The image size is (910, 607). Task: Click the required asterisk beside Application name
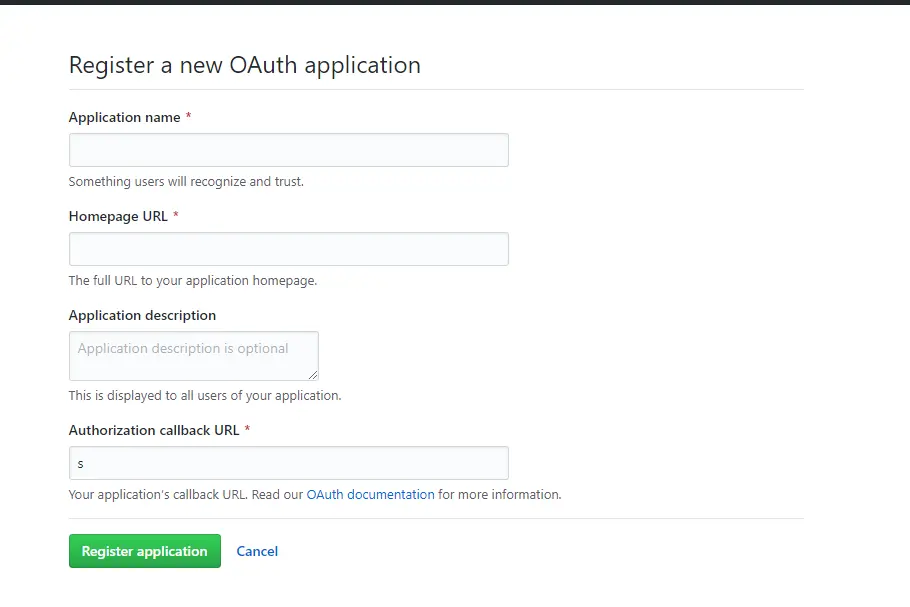tap(186, 117)
